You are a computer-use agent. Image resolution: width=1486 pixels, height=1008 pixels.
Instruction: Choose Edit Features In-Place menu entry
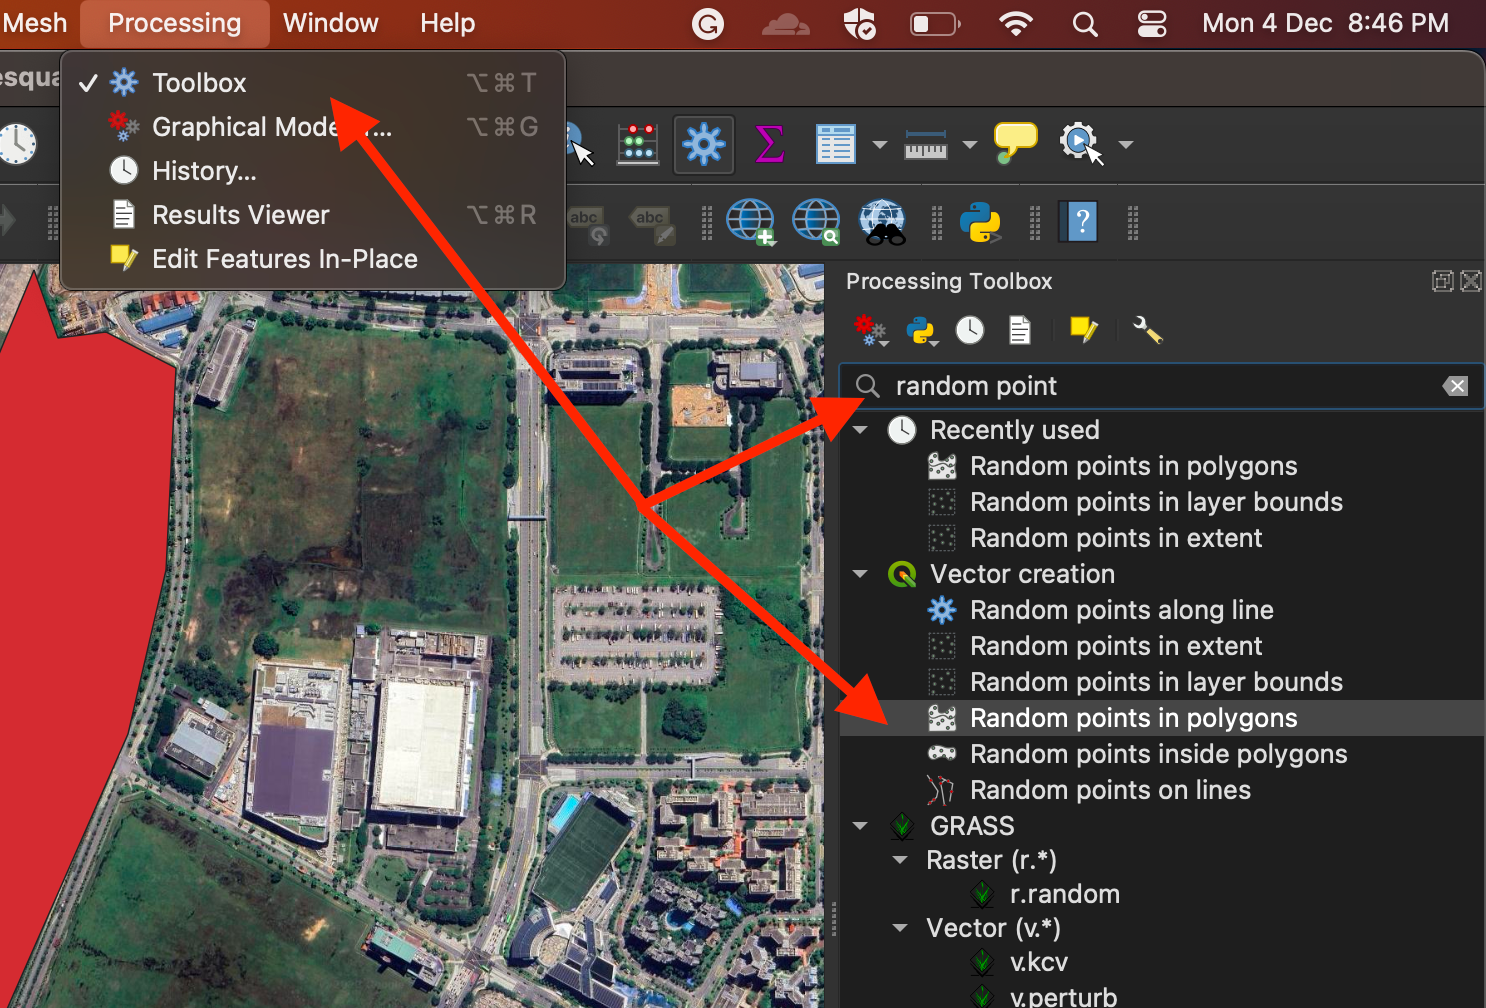click(x=313, y=259)
